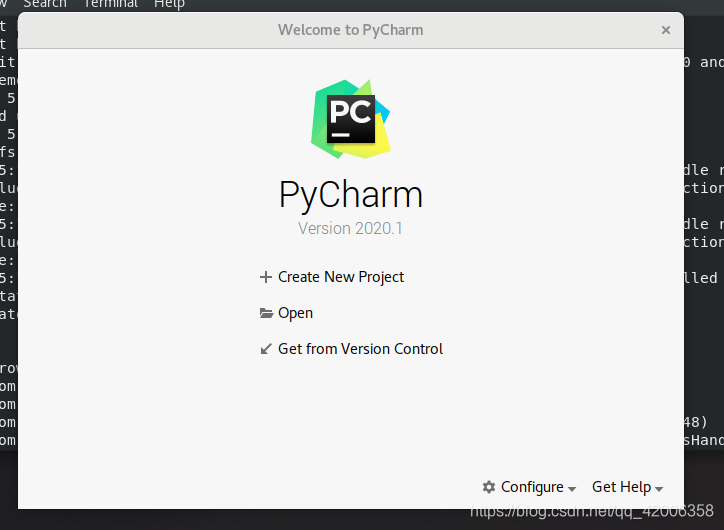Image resolution: width=724 pixels, height=530 pixels.
Task: Select Get from Version Control
Action: coord(360,349)
